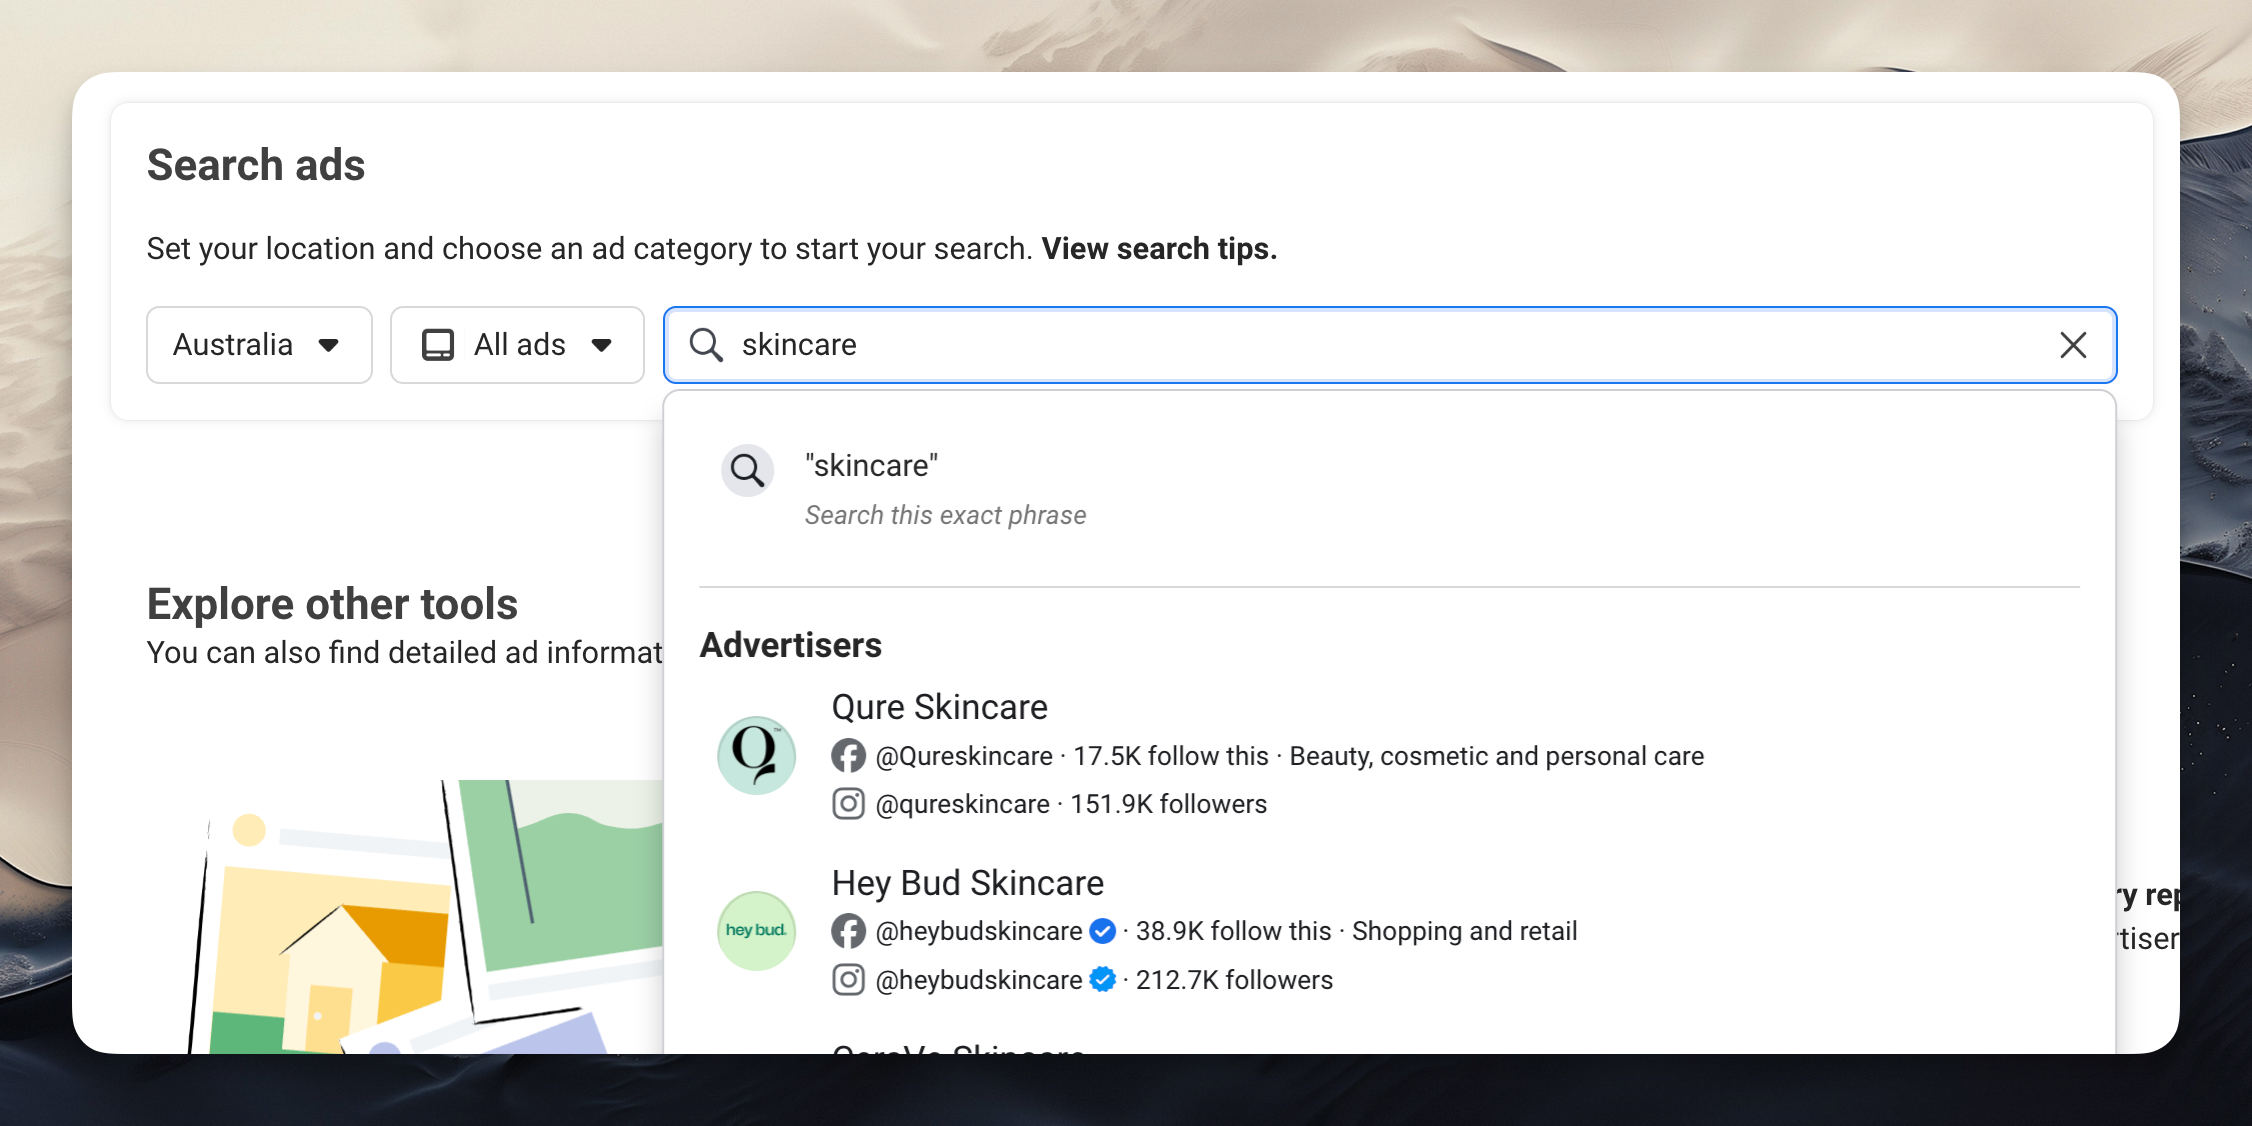The image size is (2252, 1126).
Task: Click the verified badge on Hey Bud's Instagram followers
Action: click(1101, 979)
